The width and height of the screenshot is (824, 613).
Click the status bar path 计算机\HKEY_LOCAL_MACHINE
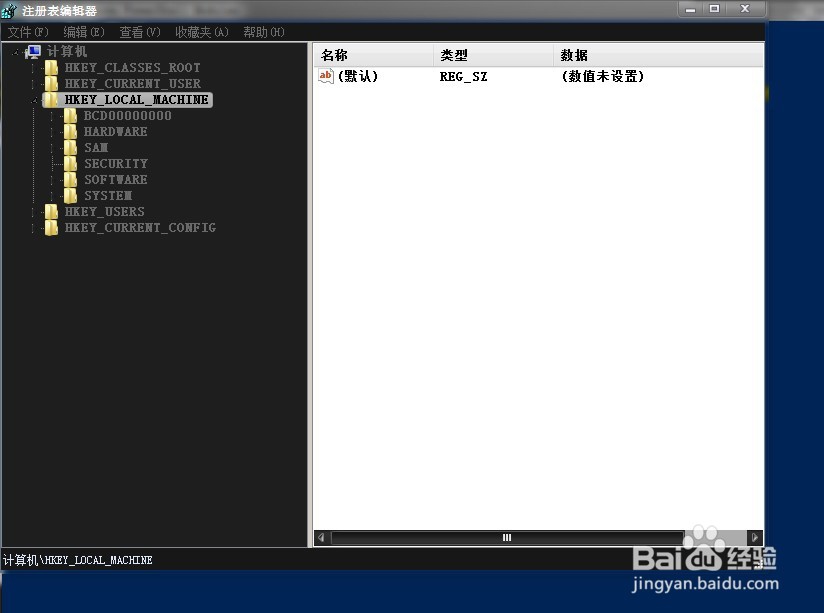(78, 560)
